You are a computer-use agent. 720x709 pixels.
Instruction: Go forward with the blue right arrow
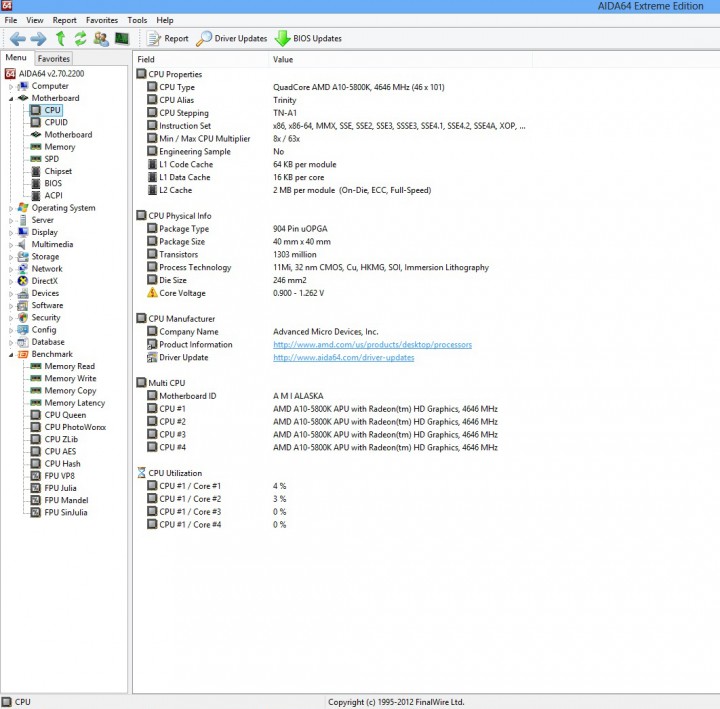[x=39, y=39]
